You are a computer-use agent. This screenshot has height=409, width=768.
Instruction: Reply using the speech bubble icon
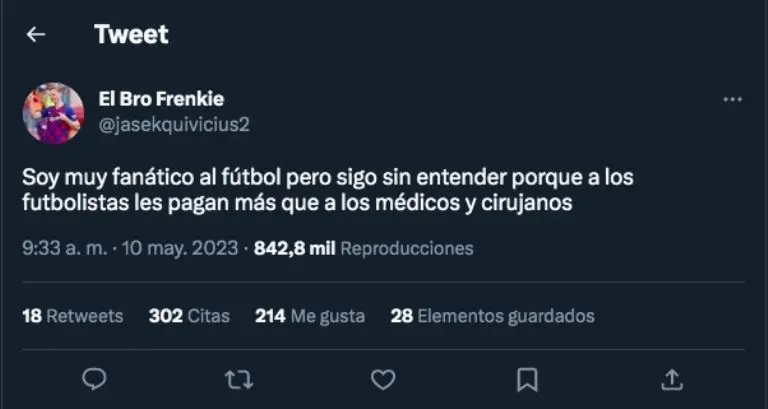94,380
